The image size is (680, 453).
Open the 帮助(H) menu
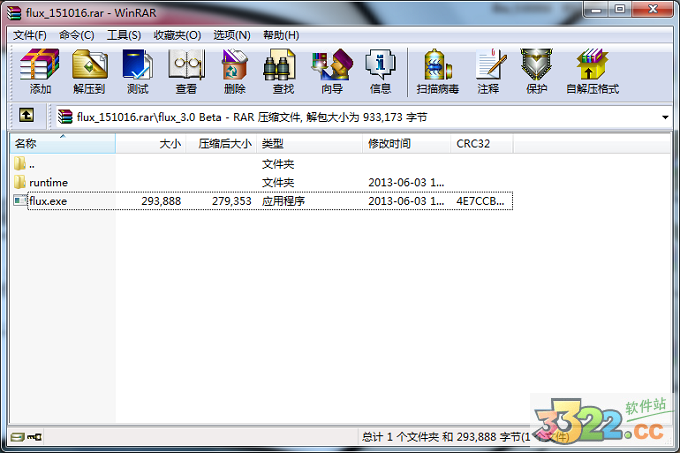click(281, 35)
